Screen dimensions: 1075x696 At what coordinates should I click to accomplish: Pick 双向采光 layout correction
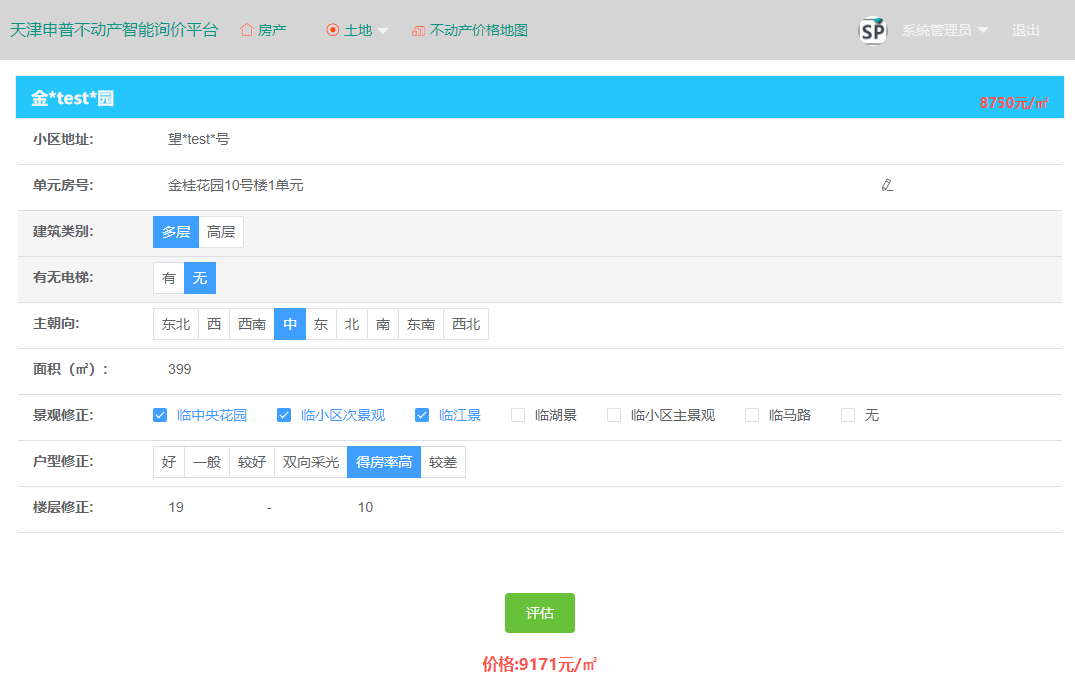[310, 462]
